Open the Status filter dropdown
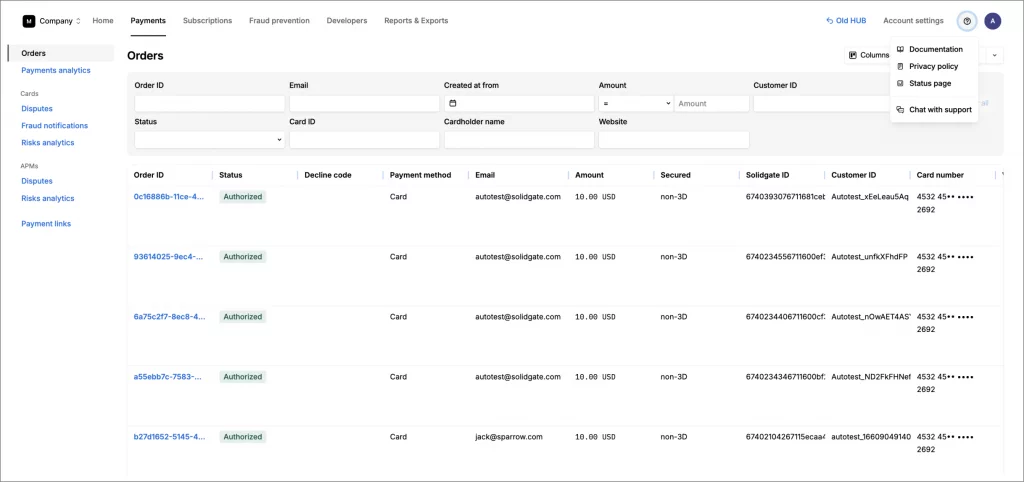This screenshot has height=482, width=1024. click(x=210, y=140)
